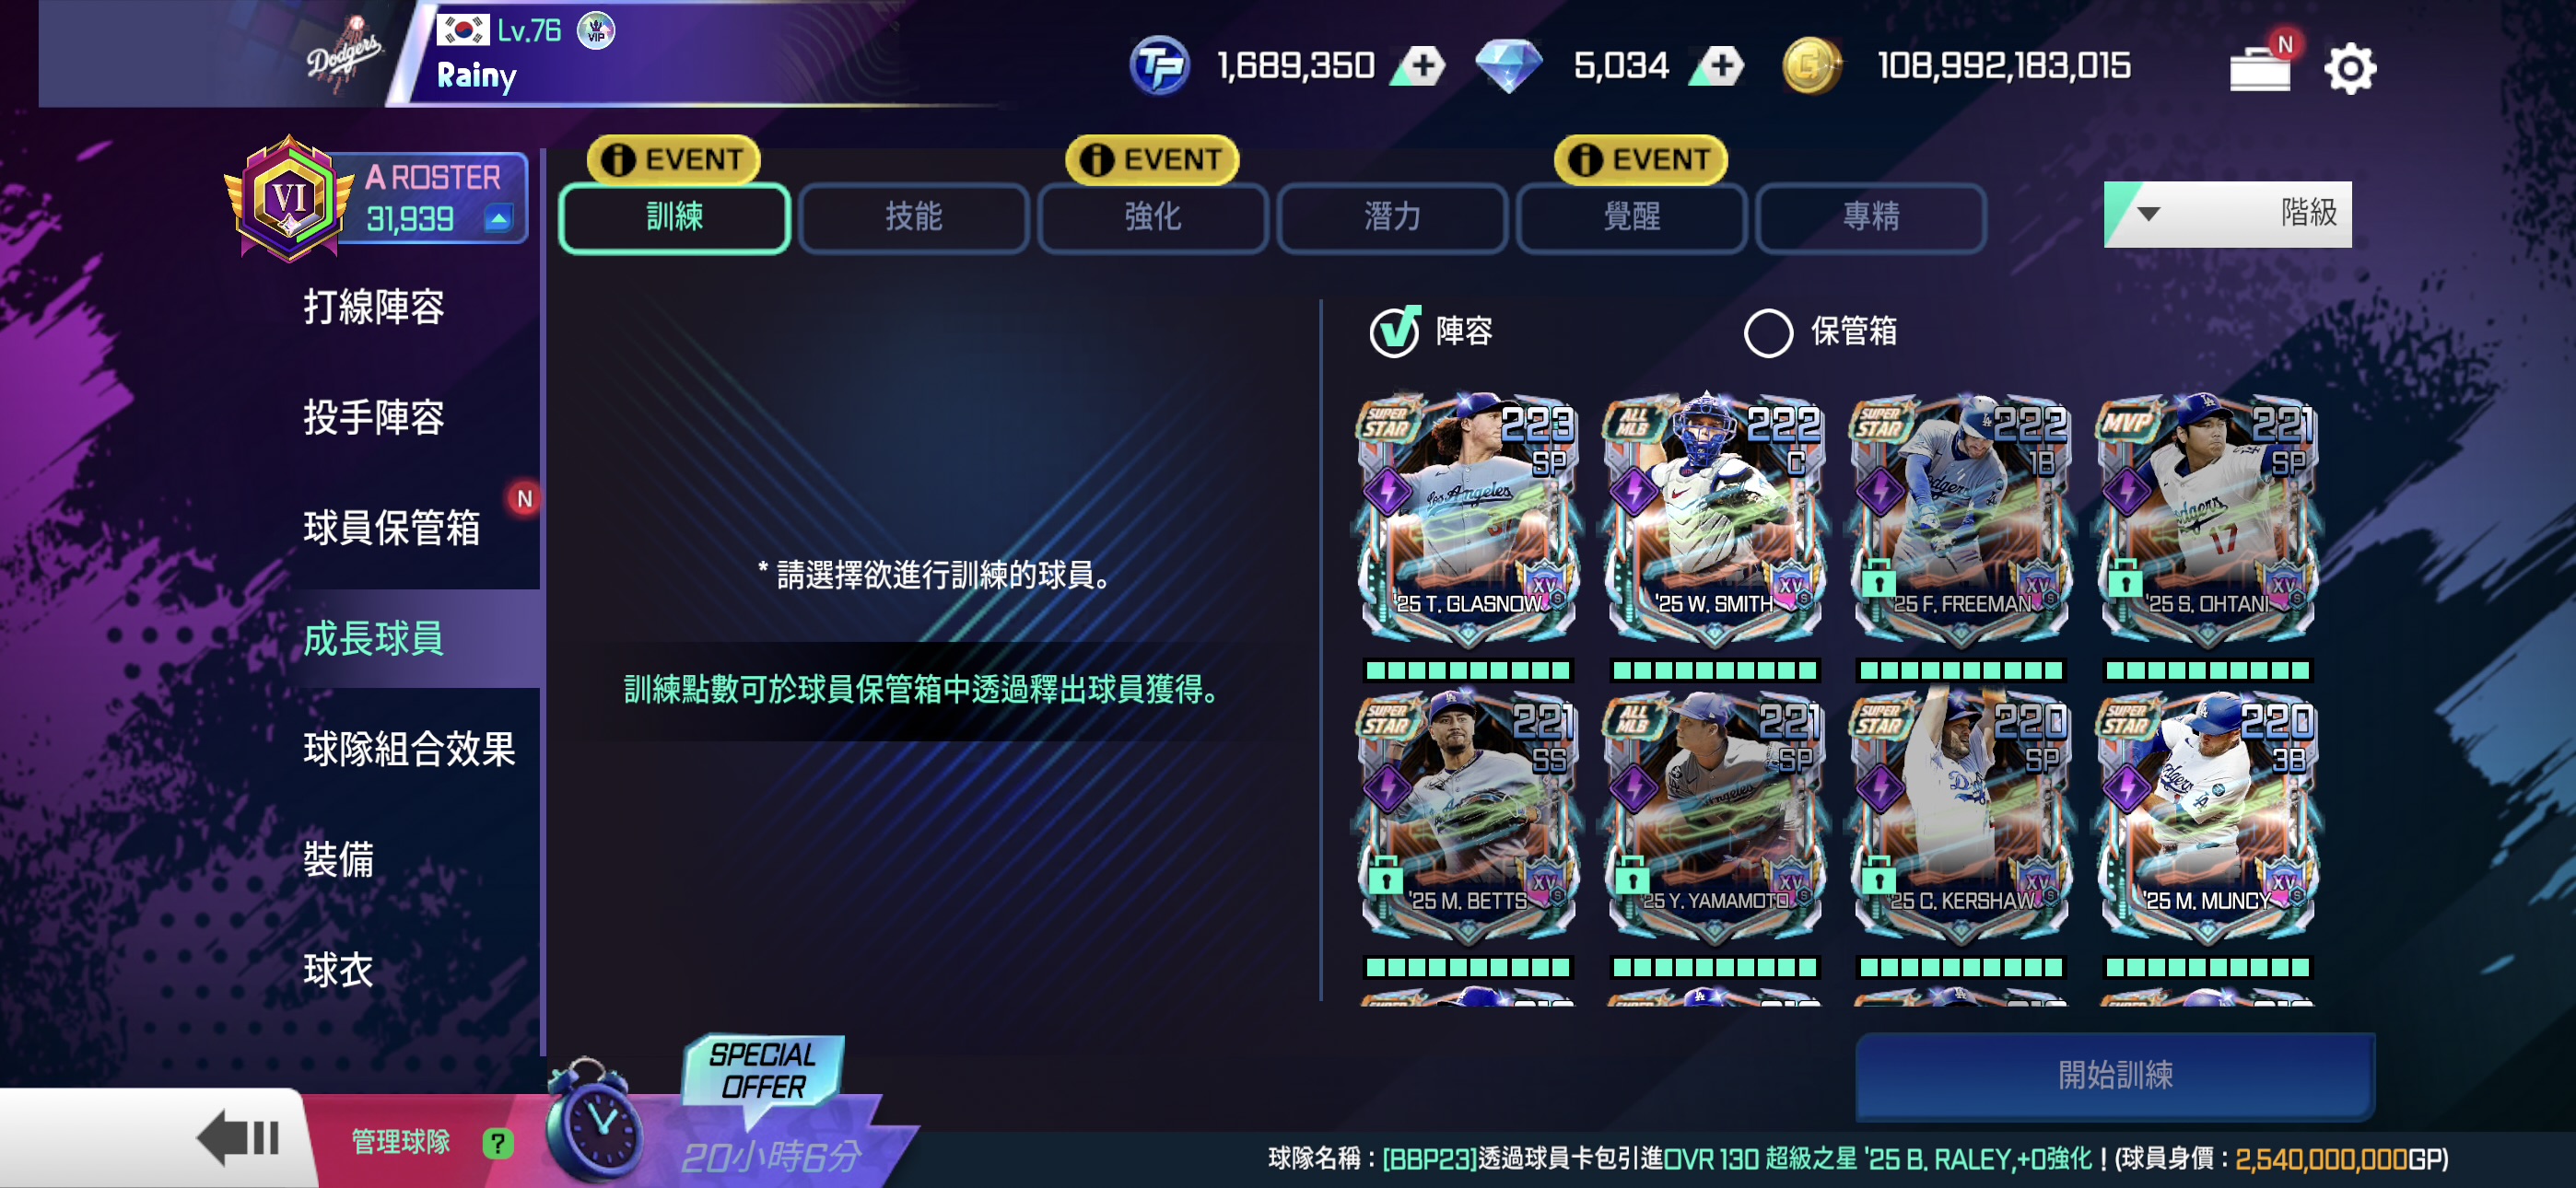Screen dimensions: 2576x1188
Task: Open the settings gear icon
Action: pyautogui.click(x=2349, y=68)
